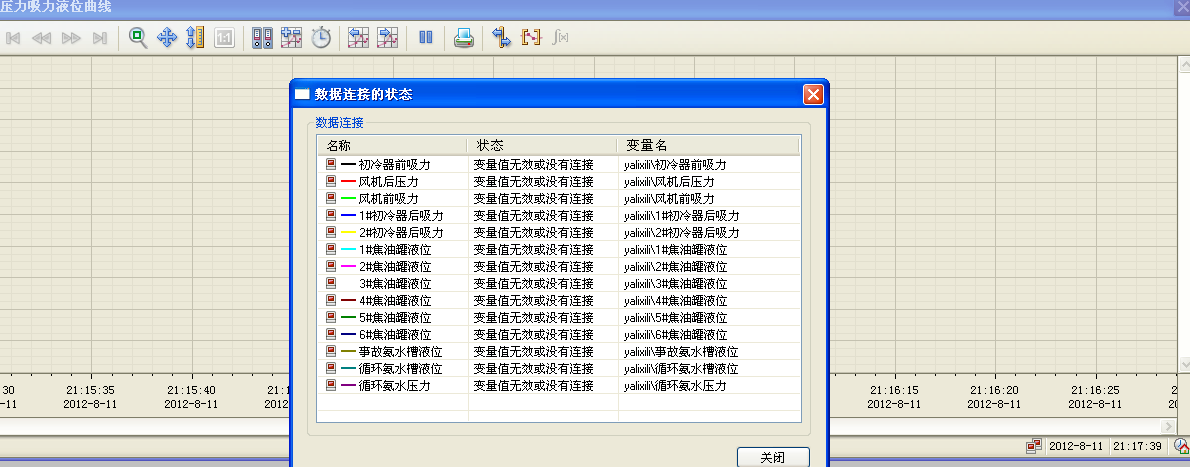
Task: Click the archive binders icon in toolbar
Action: click(263, 38)
